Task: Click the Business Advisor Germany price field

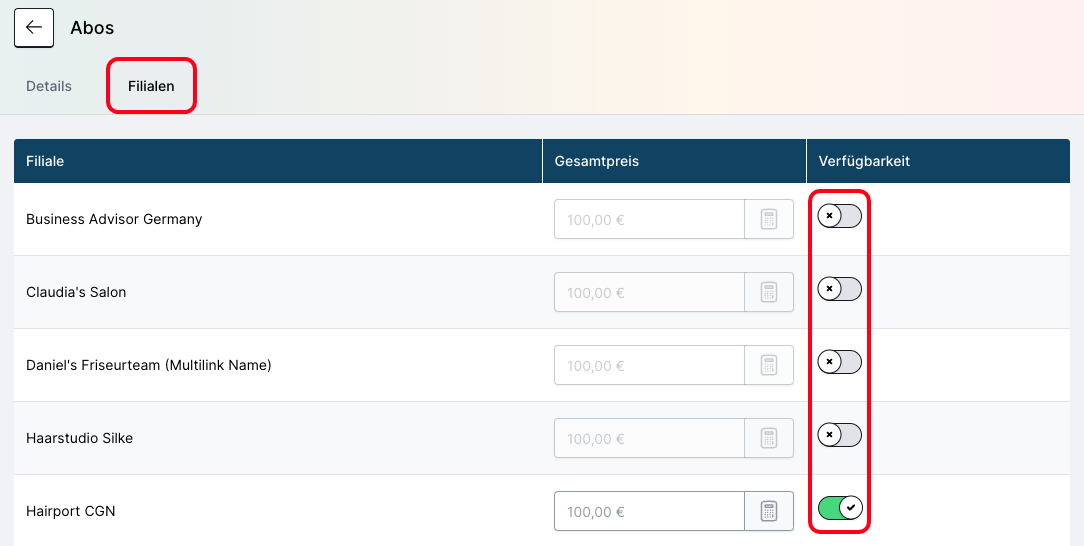Action: coord(649,219)
